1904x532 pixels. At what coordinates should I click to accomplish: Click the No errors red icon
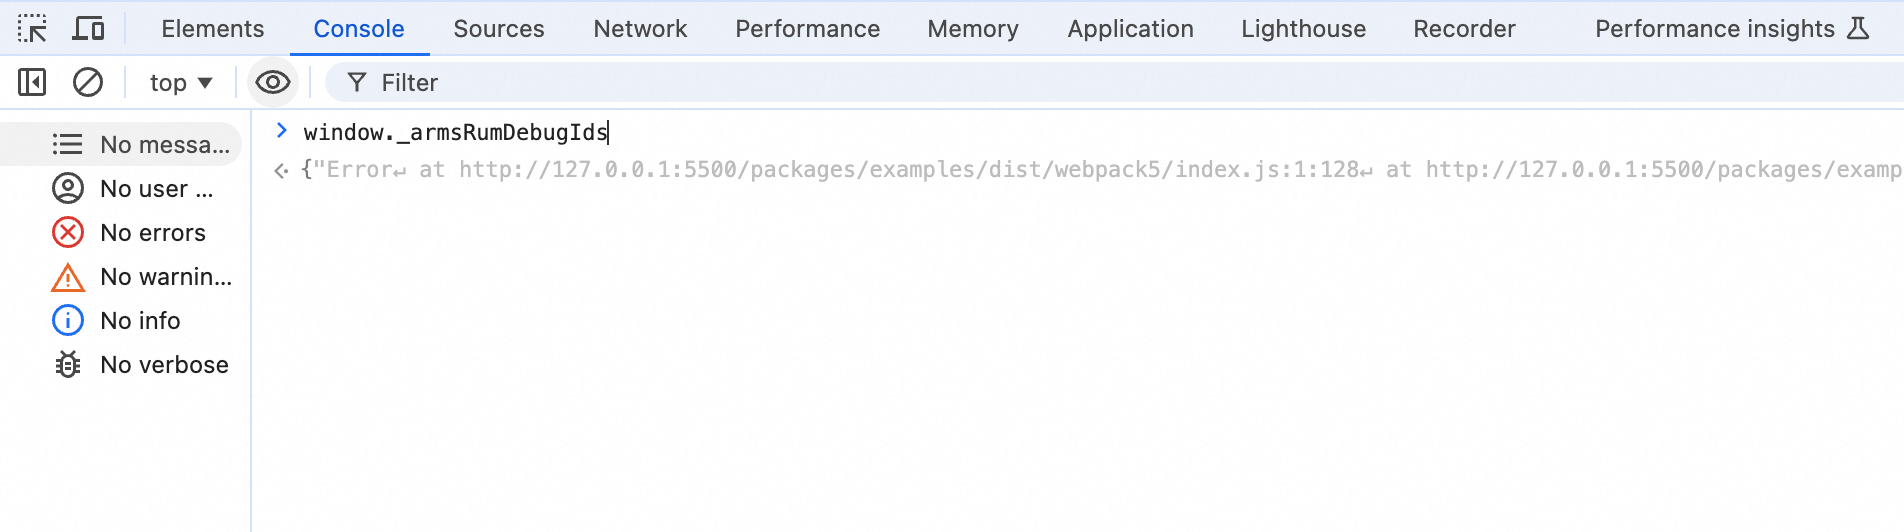(x=68, y=233)
